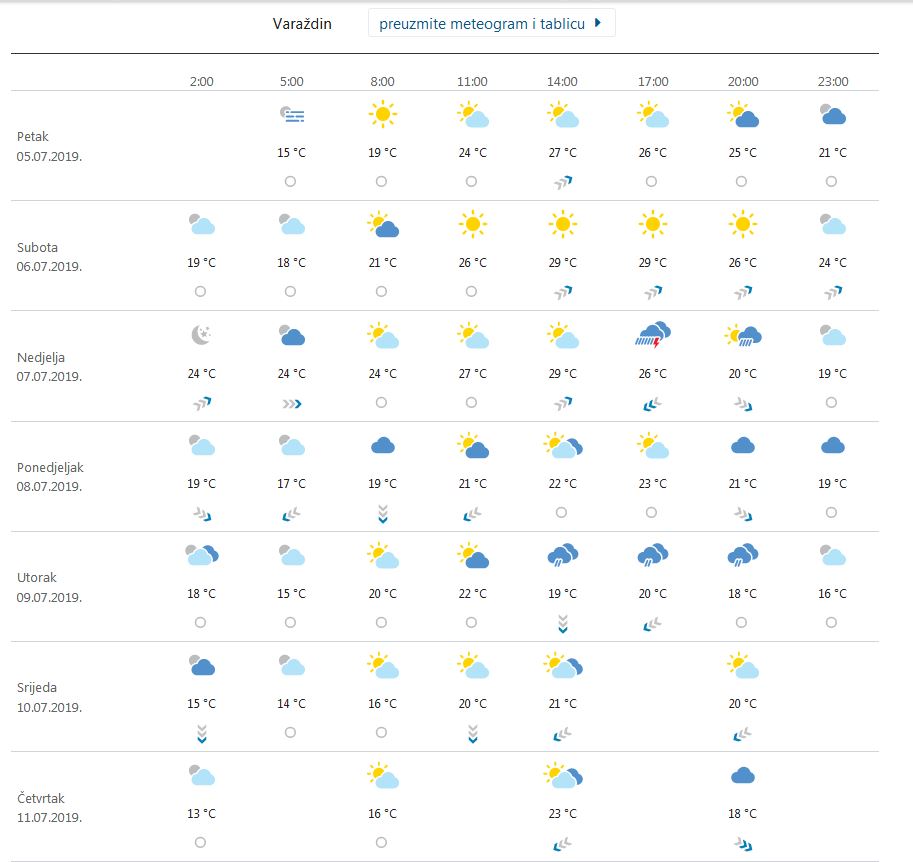Viewport: 913px width, 862px height.
Task: Select the circle under 19 °C Subota 2:00
Action: [200, 291]
